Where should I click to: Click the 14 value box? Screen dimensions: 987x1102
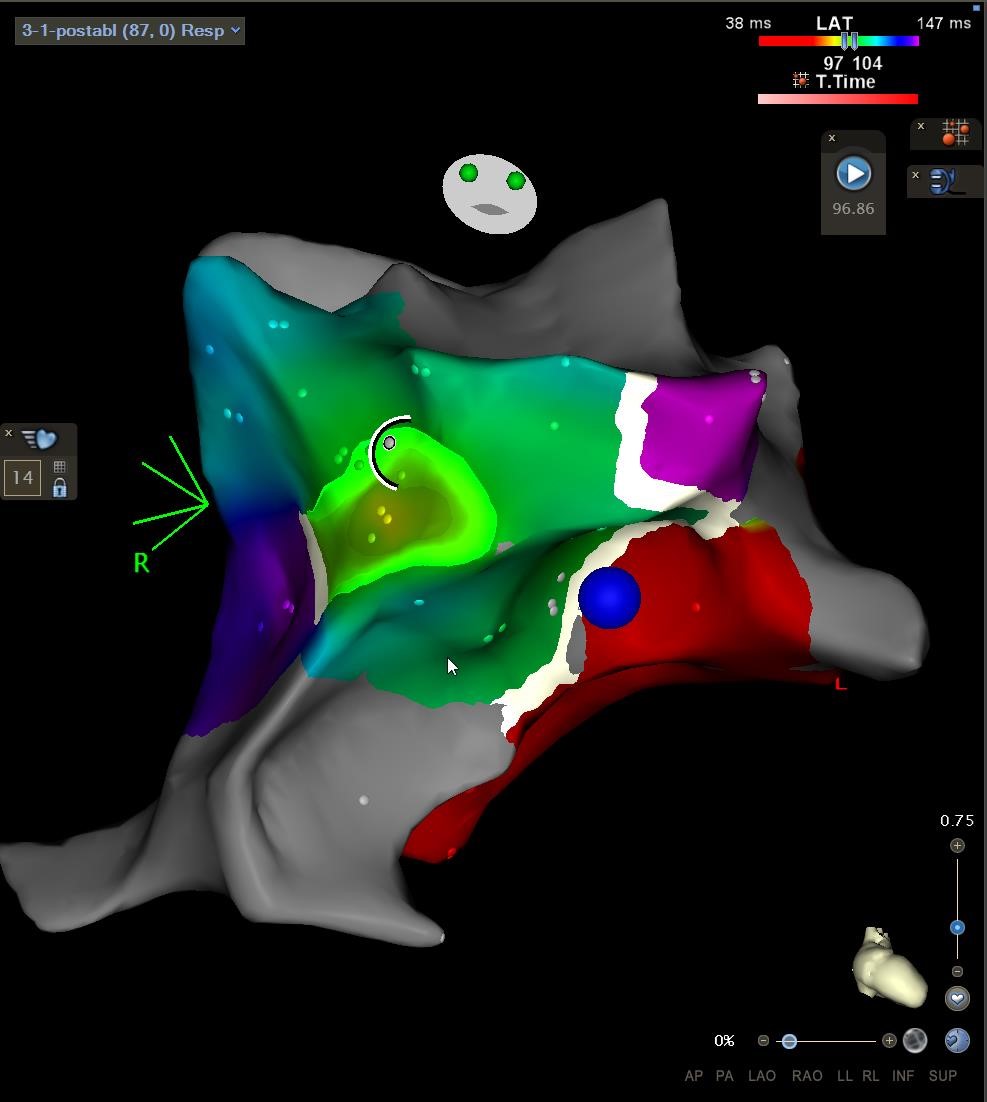point(22,478)
